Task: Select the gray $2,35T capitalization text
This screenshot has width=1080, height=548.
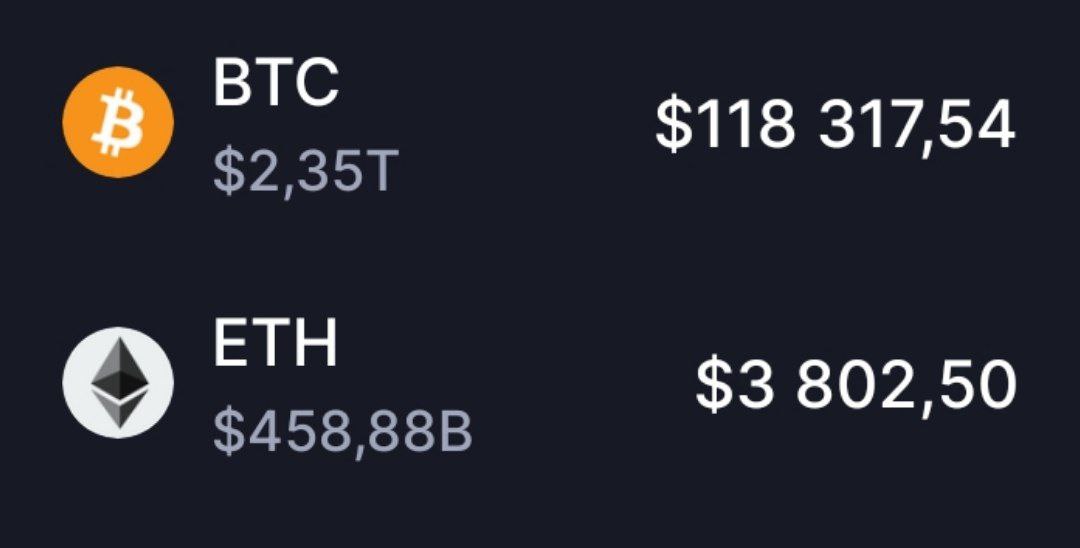Action: tap(306, 172)
